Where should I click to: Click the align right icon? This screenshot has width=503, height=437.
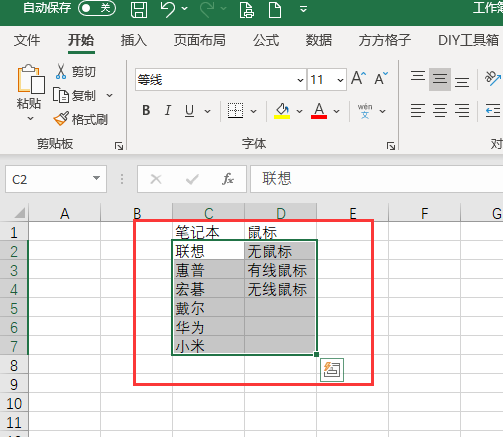click(462, 110)
